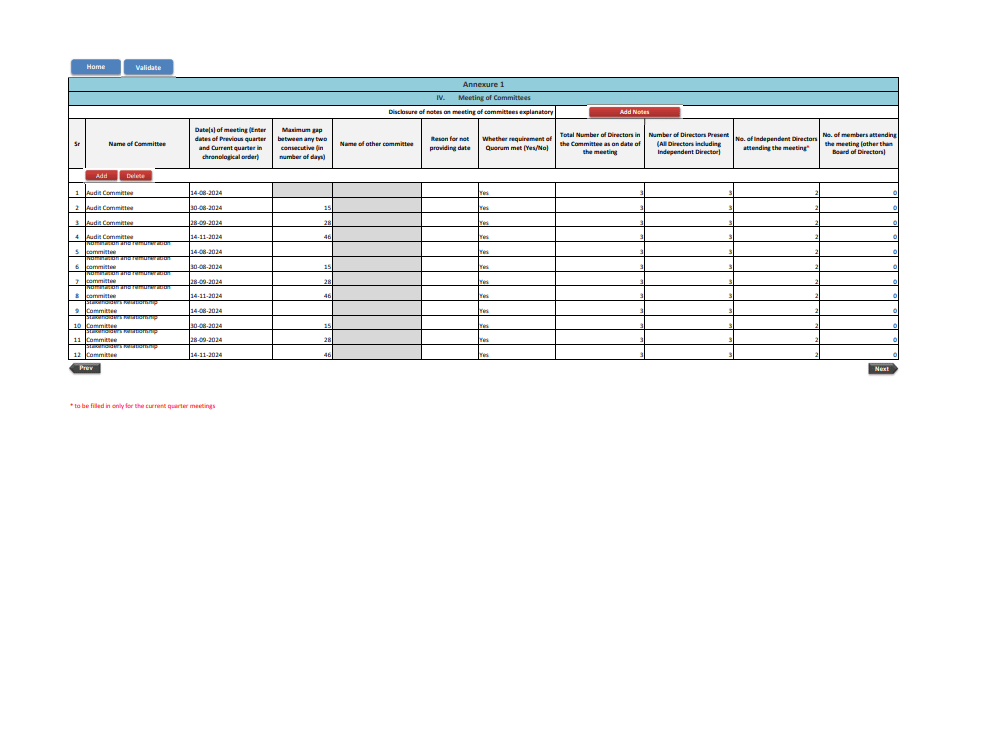This screenshot has width=981, height=744.
Task: Select the date 14-08-2024 in row 9
Action: pyautogui.click(x=230, y=308)
